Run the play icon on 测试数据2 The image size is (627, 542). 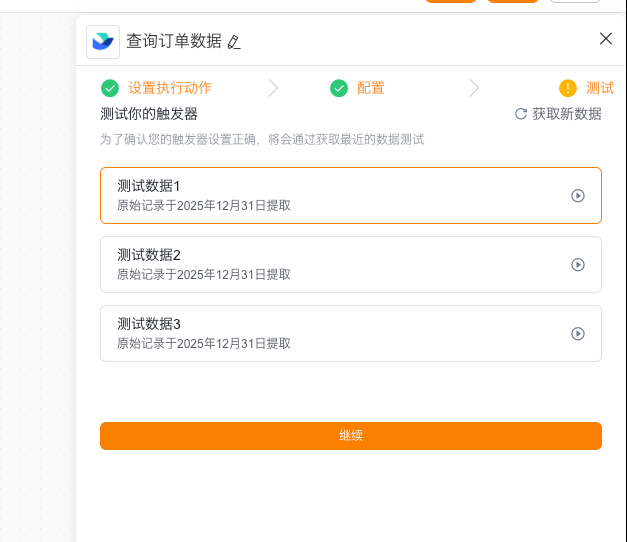tap(578, 265)
